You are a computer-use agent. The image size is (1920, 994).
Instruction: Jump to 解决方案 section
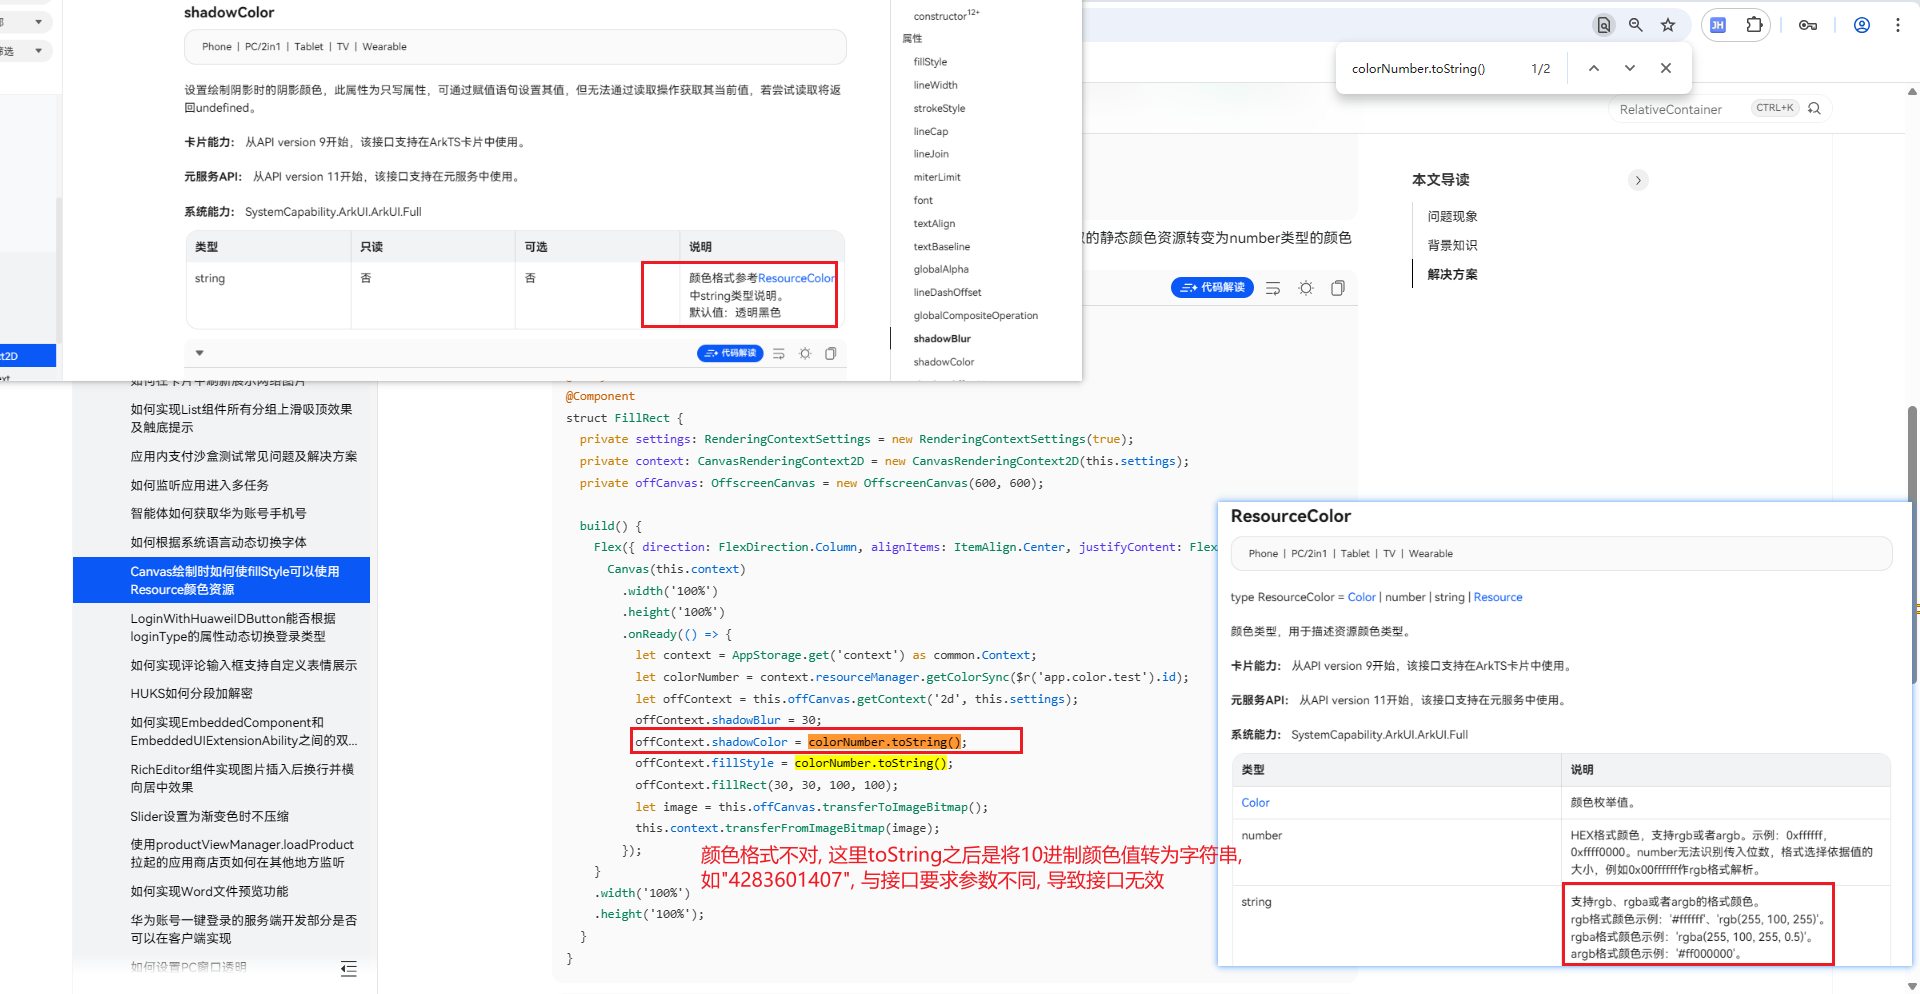point(1452,274)
